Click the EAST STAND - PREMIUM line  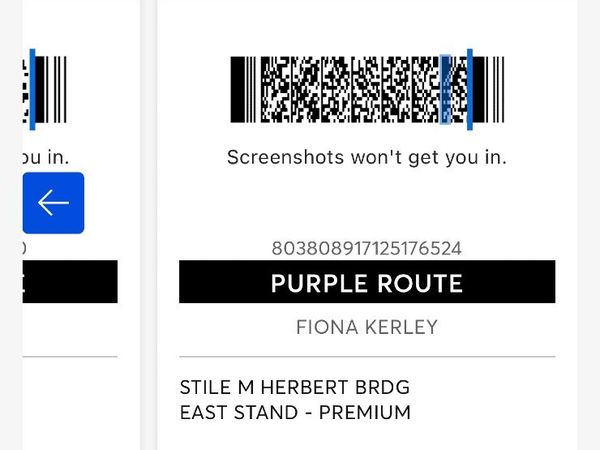point(295,412)
